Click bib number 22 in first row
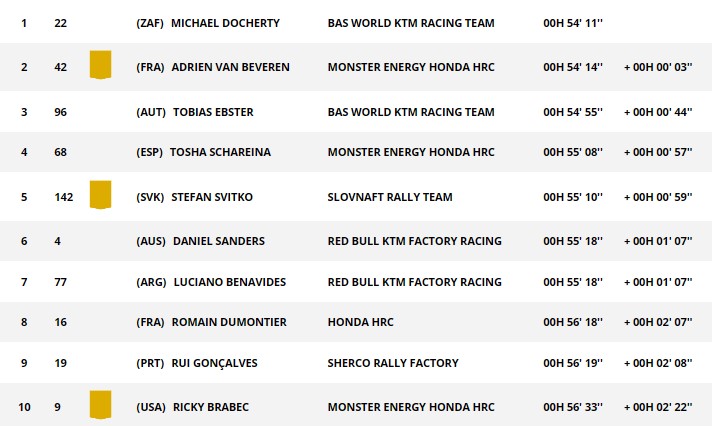 click(60, 23)
